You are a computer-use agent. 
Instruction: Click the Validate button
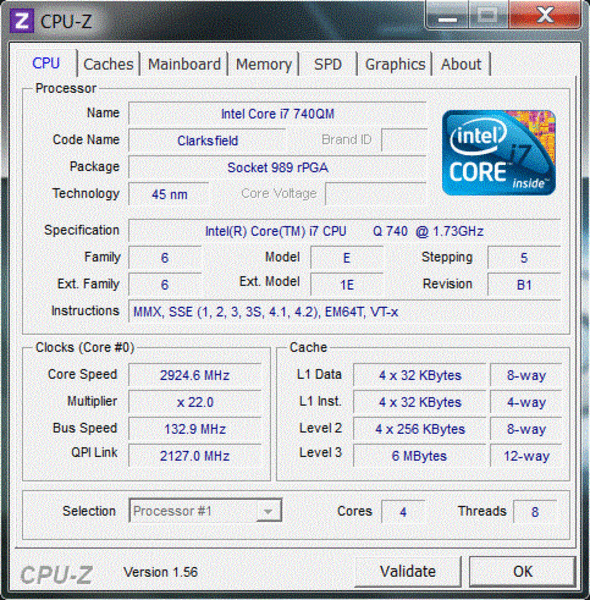point(407,571)
